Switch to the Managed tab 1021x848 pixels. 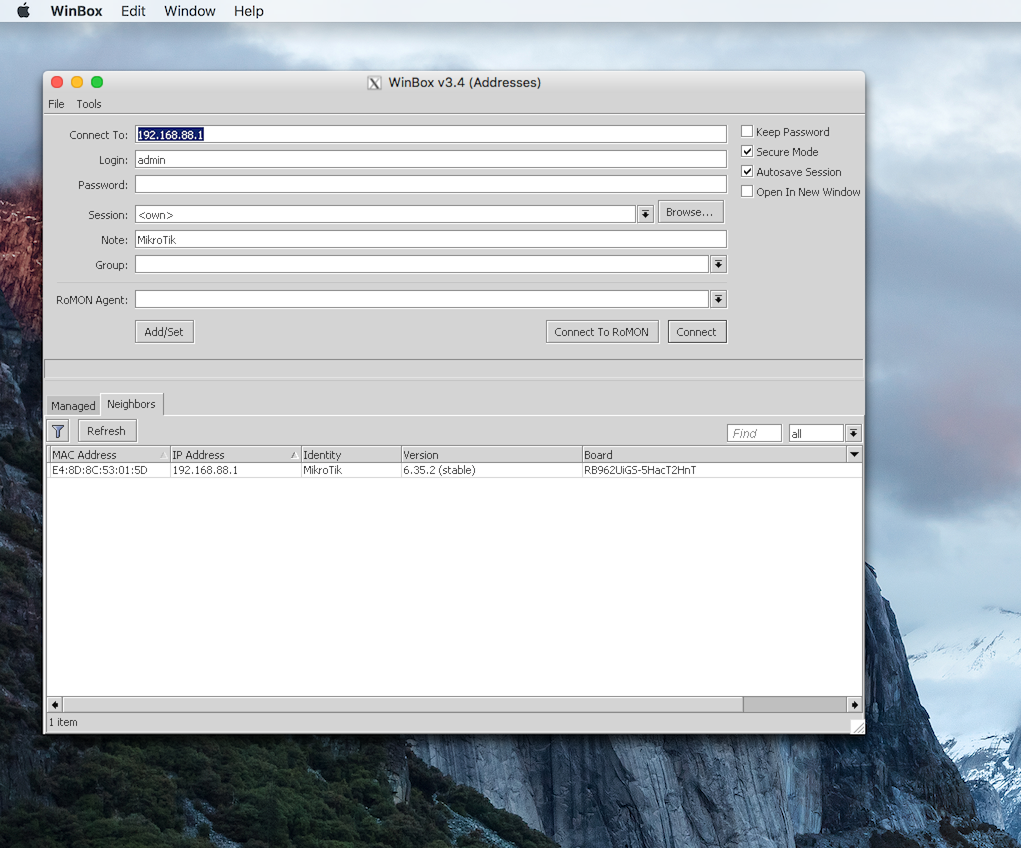(73, 406)
